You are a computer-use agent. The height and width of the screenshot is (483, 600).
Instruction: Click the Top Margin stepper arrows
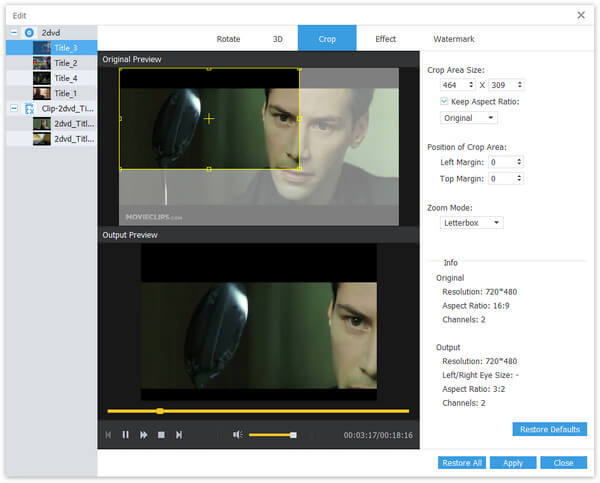point(519,178)
